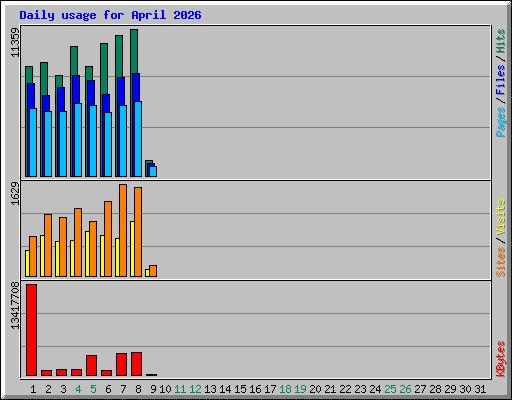
Task: Click the cyan pages bar for day 9
Action: pos(153,171)
